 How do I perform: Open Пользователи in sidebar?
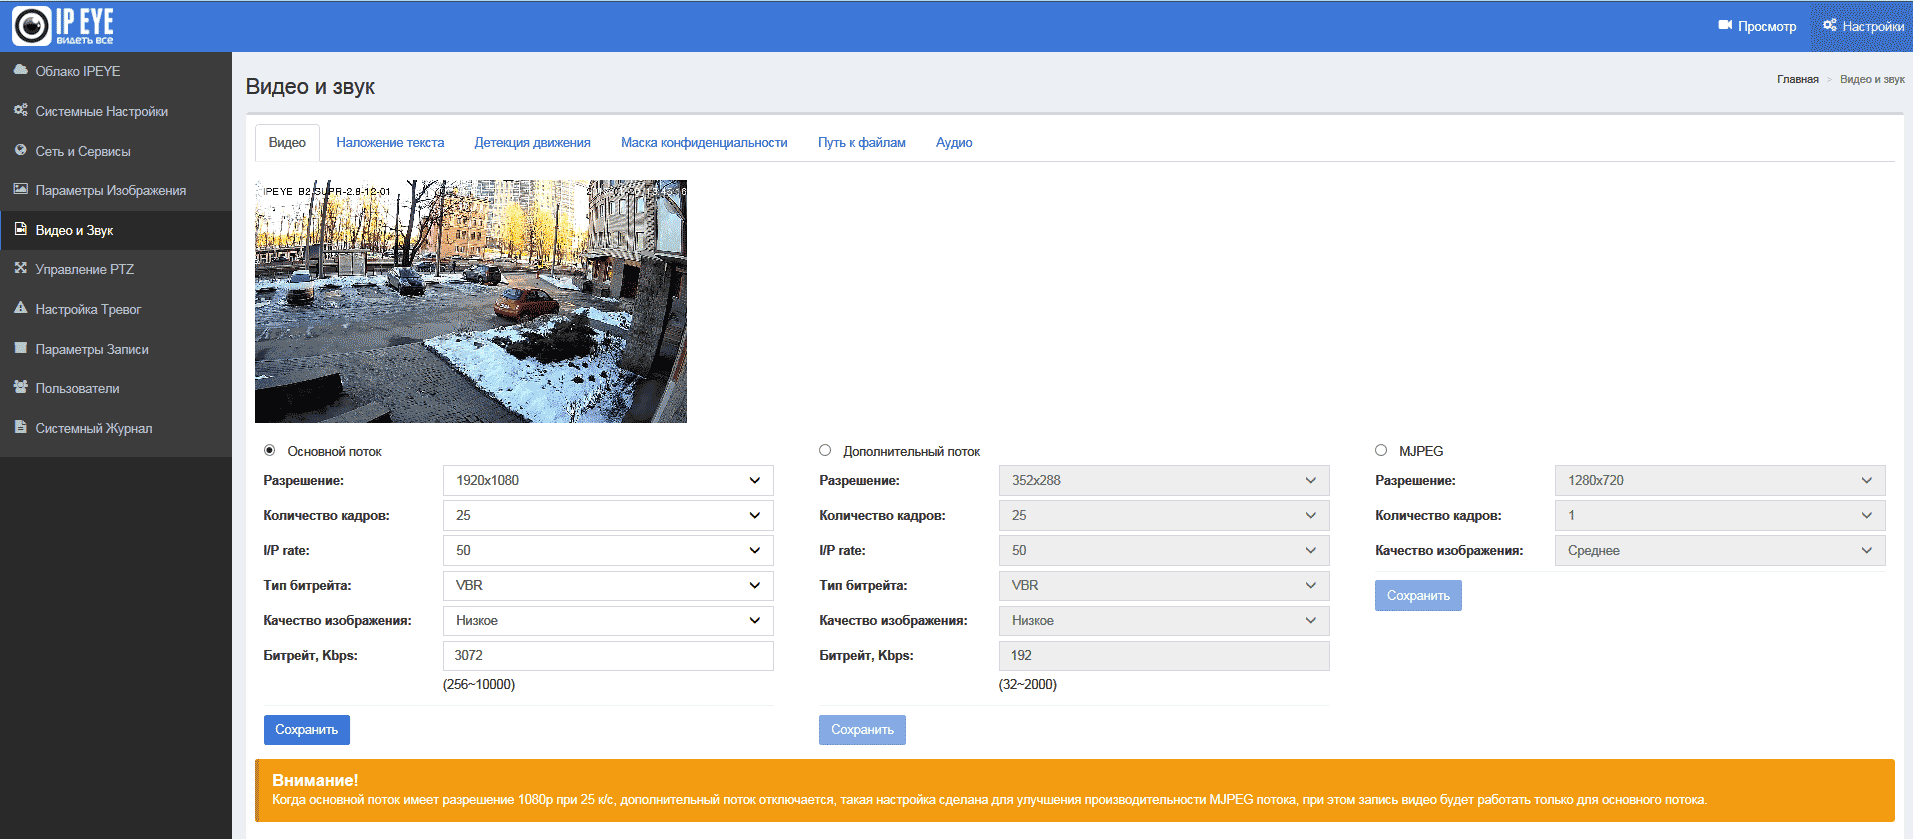[116, 388]
